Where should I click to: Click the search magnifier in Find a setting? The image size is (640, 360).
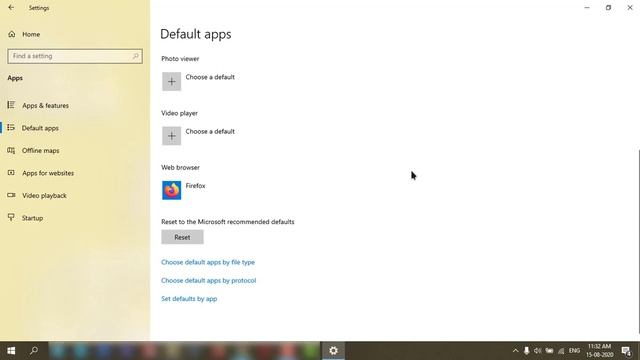tap(136, 56)
